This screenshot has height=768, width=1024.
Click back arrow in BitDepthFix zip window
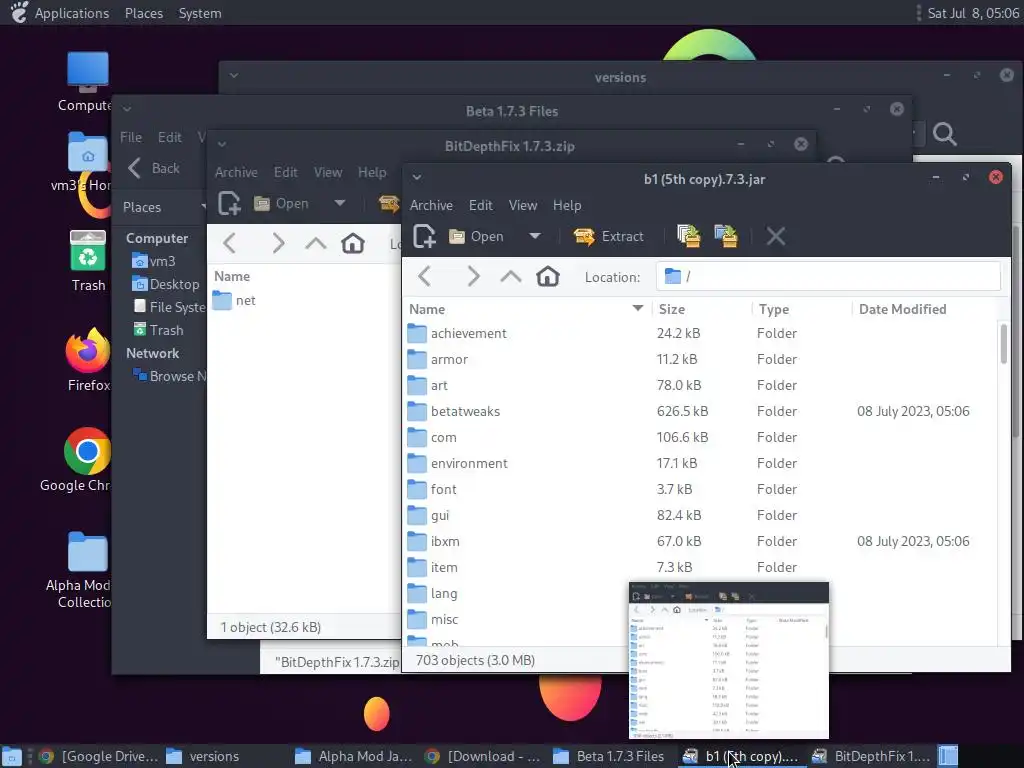pos(229,244)
